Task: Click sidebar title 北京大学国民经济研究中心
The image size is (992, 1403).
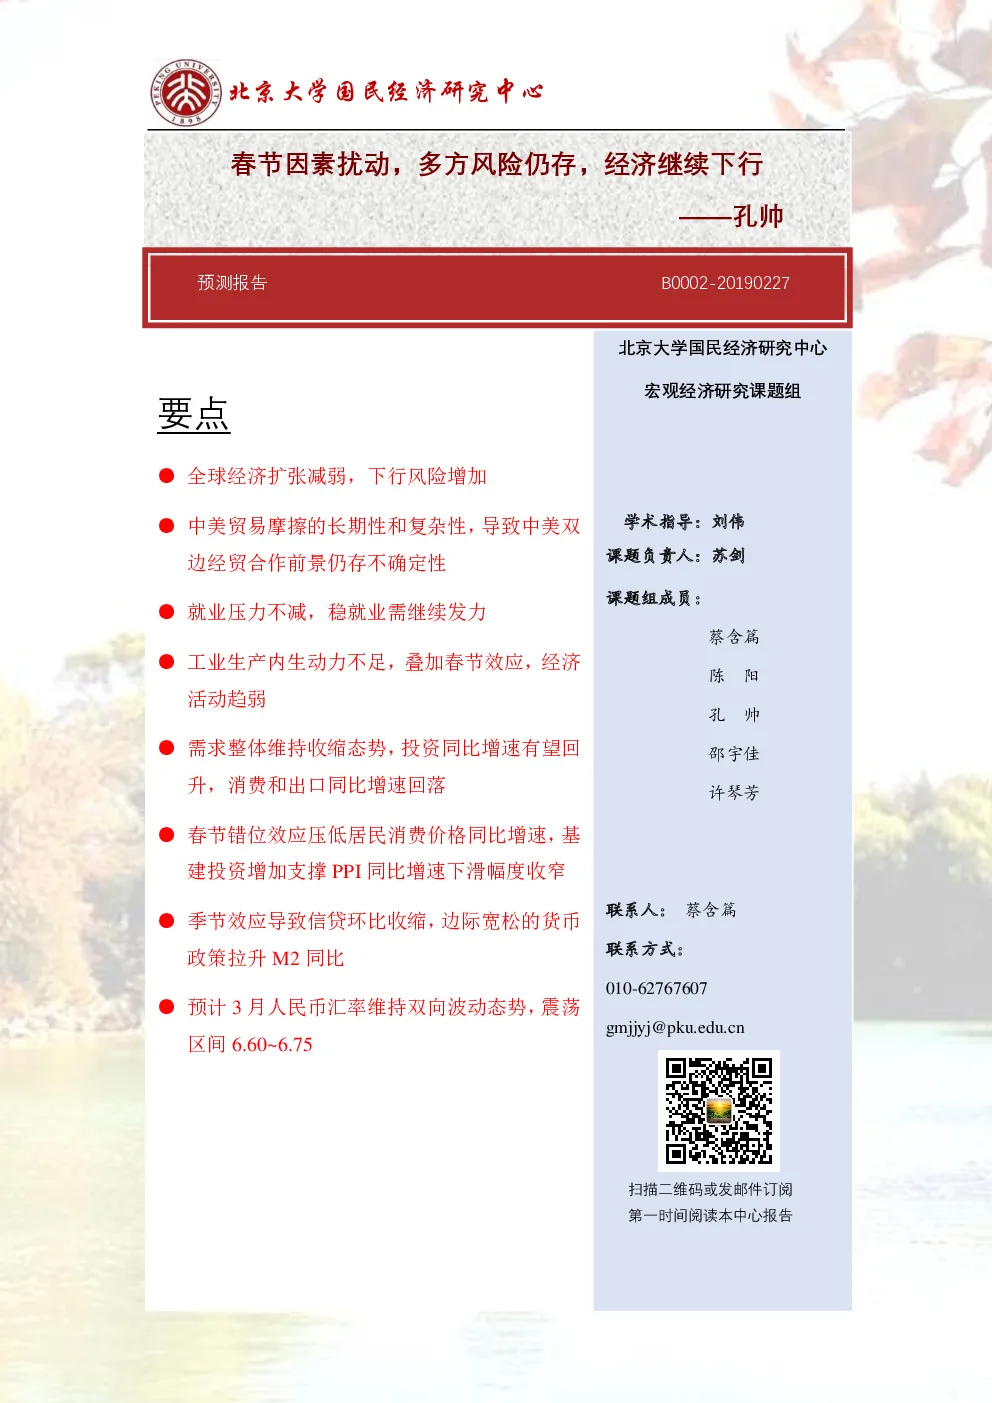Action: (722, 348)
